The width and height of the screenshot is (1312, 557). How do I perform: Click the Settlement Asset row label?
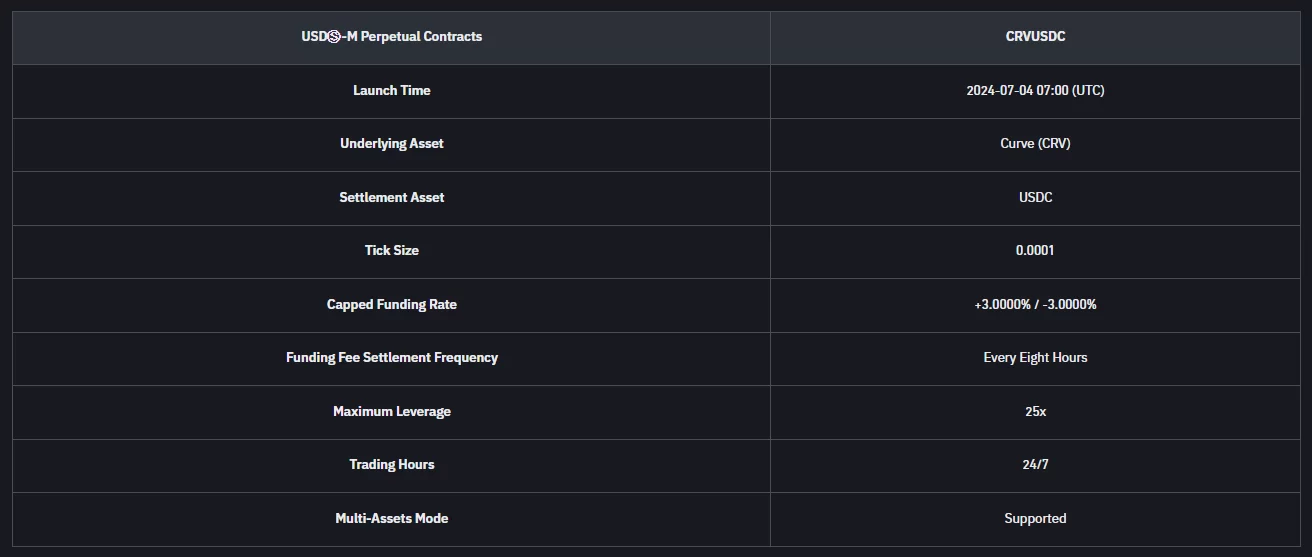pos(391,197)
